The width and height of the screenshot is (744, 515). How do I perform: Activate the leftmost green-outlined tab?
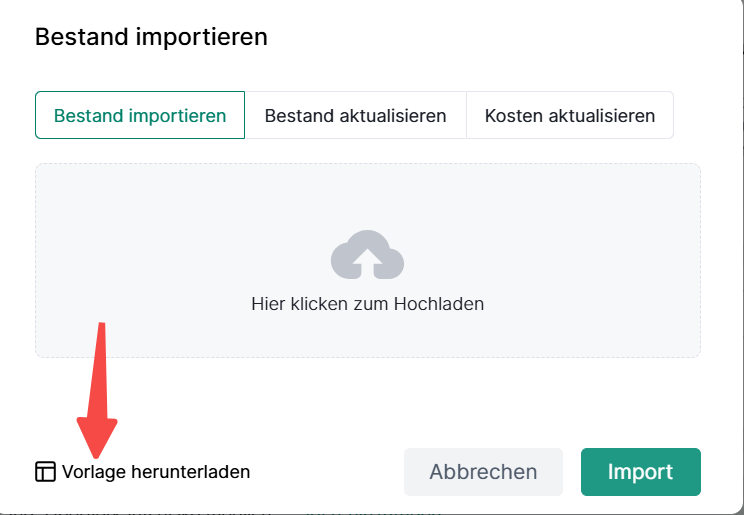click(x=140, y=115)
